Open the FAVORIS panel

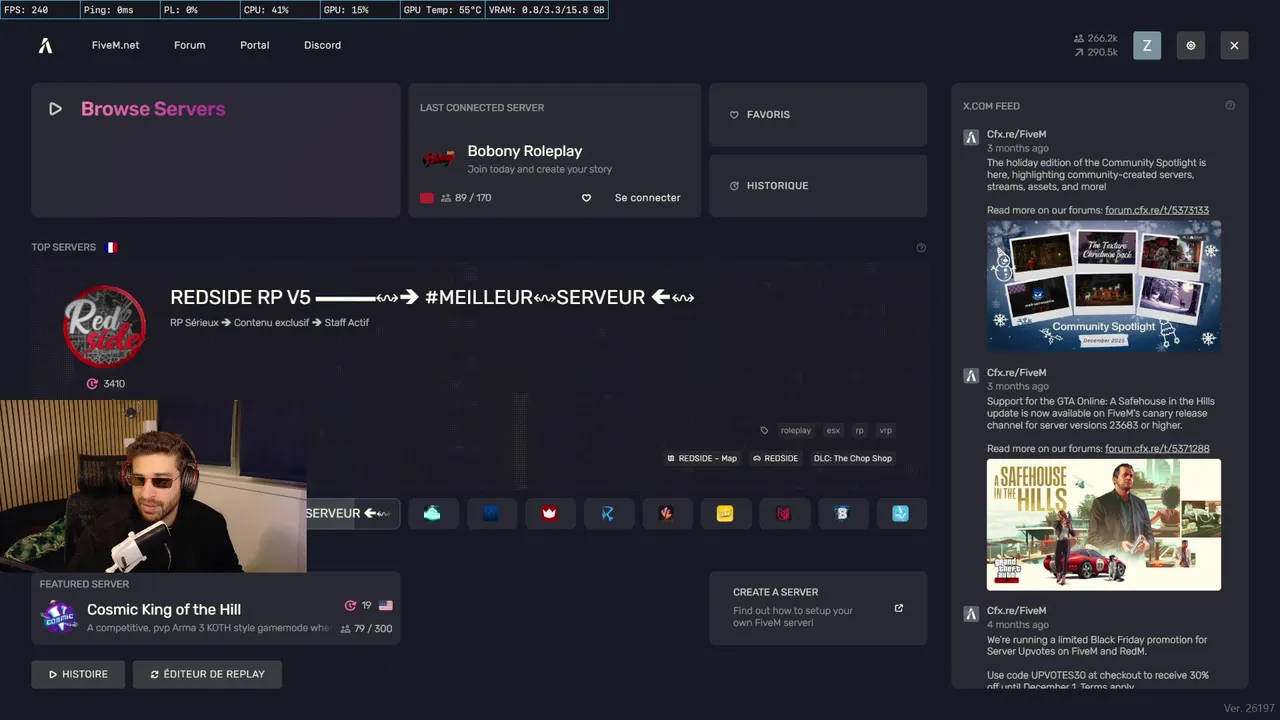818,115
